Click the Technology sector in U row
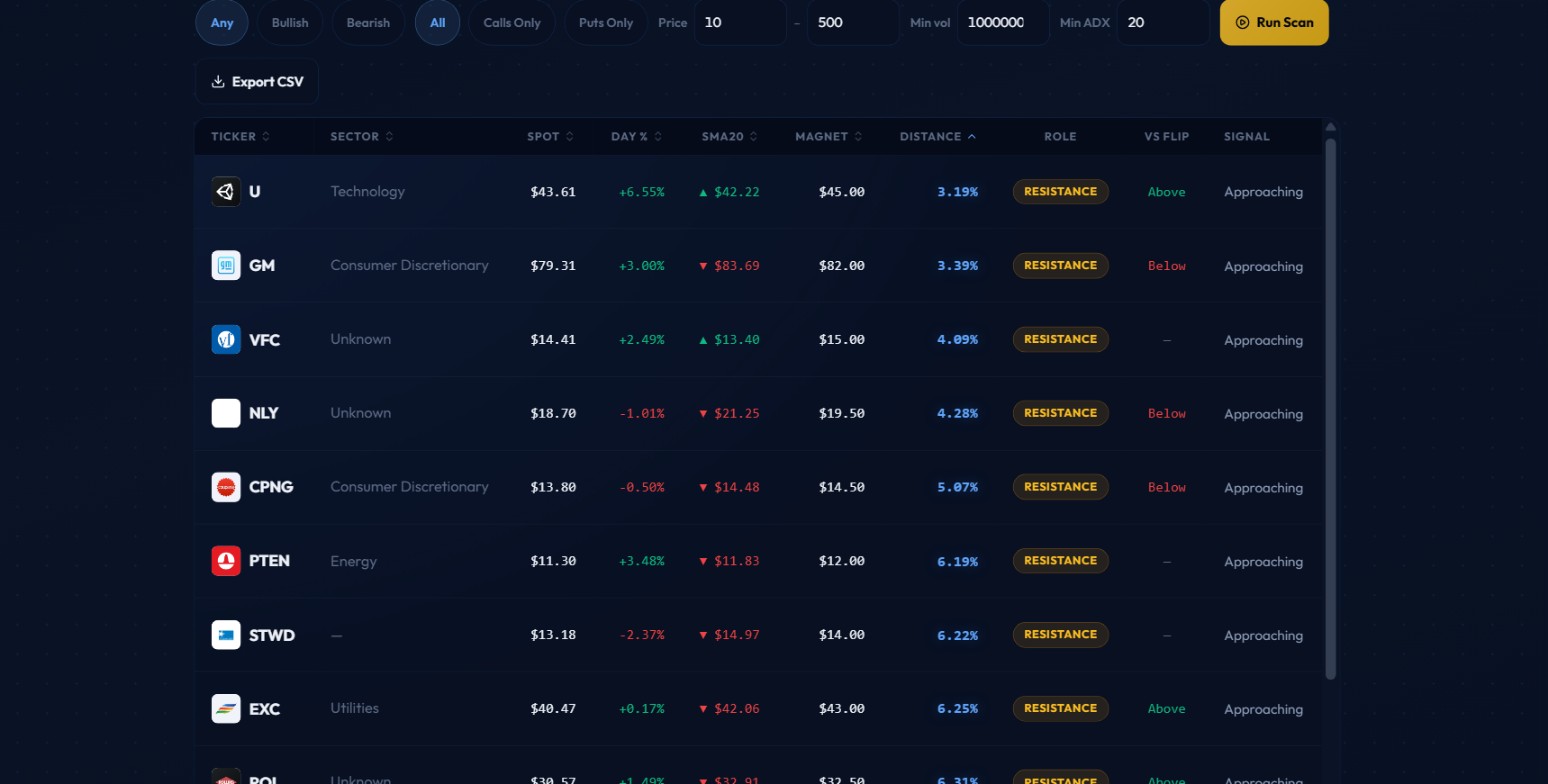The height and width of the screenshot is (784, 1548). pos(367,191)
